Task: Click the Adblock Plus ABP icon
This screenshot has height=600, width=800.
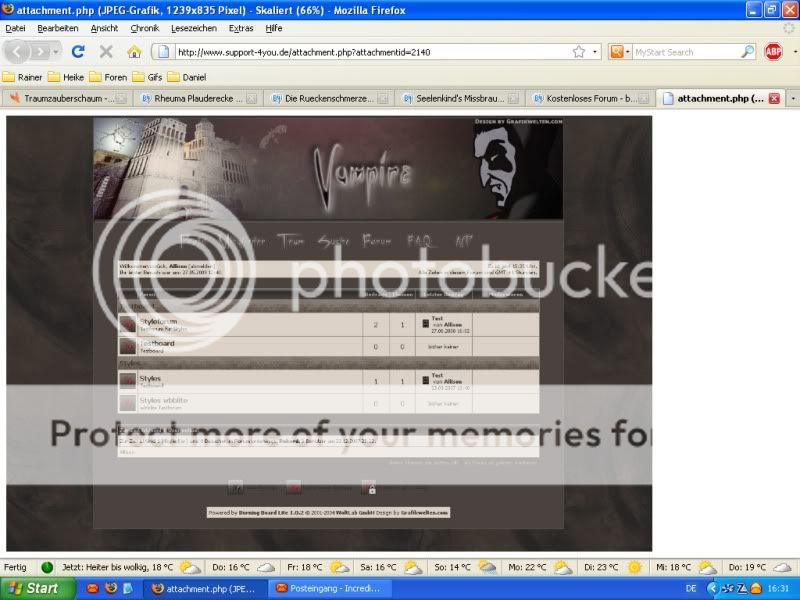Action: point(773,52)
